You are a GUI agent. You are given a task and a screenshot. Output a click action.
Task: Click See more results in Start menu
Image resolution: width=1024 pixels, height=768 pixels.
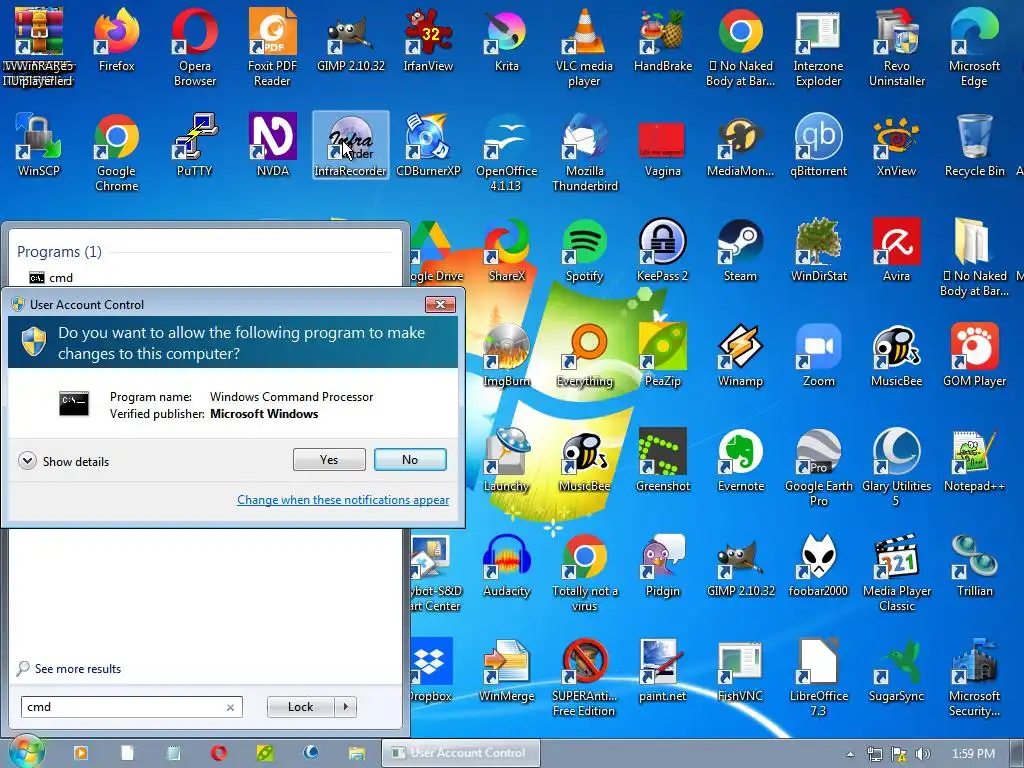click(69, 669)
